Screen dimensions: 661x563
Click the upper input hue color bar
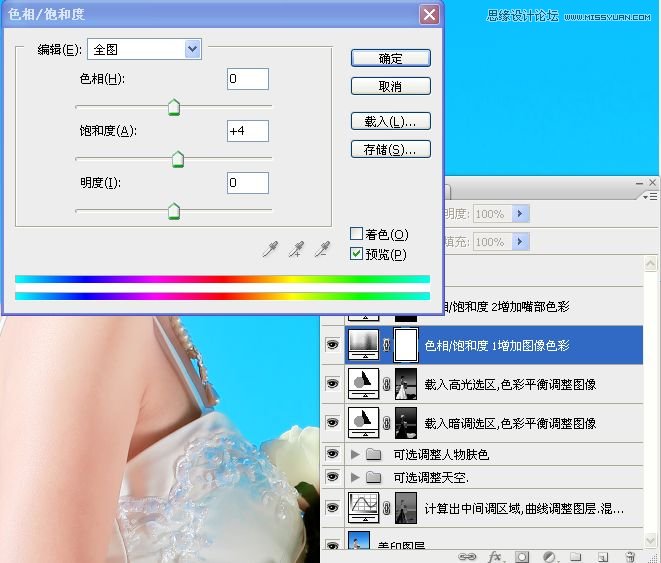coord(223,279)
